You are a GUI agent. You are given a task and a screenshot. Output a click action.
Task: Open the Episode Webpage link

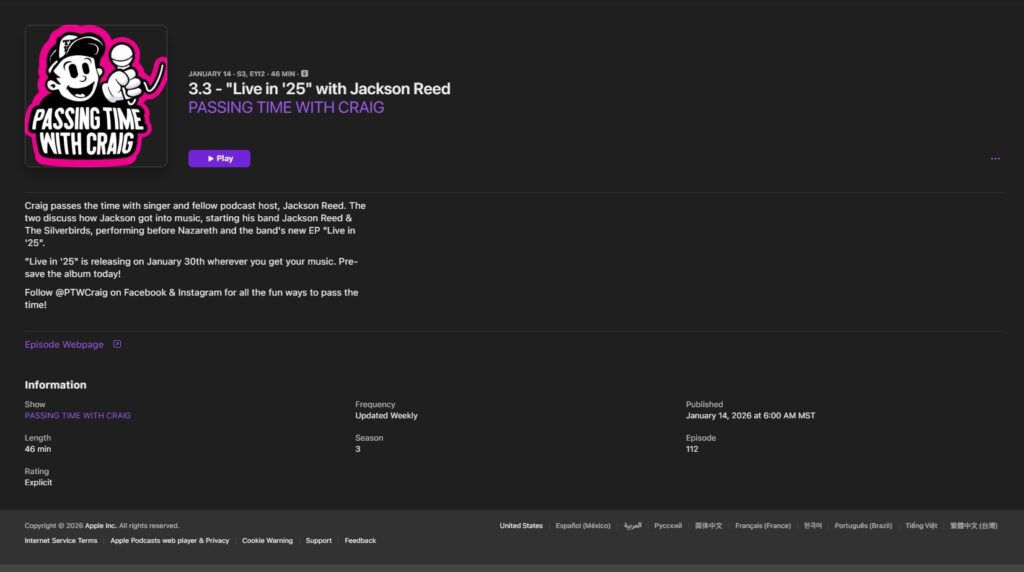(x=64, y=344)
